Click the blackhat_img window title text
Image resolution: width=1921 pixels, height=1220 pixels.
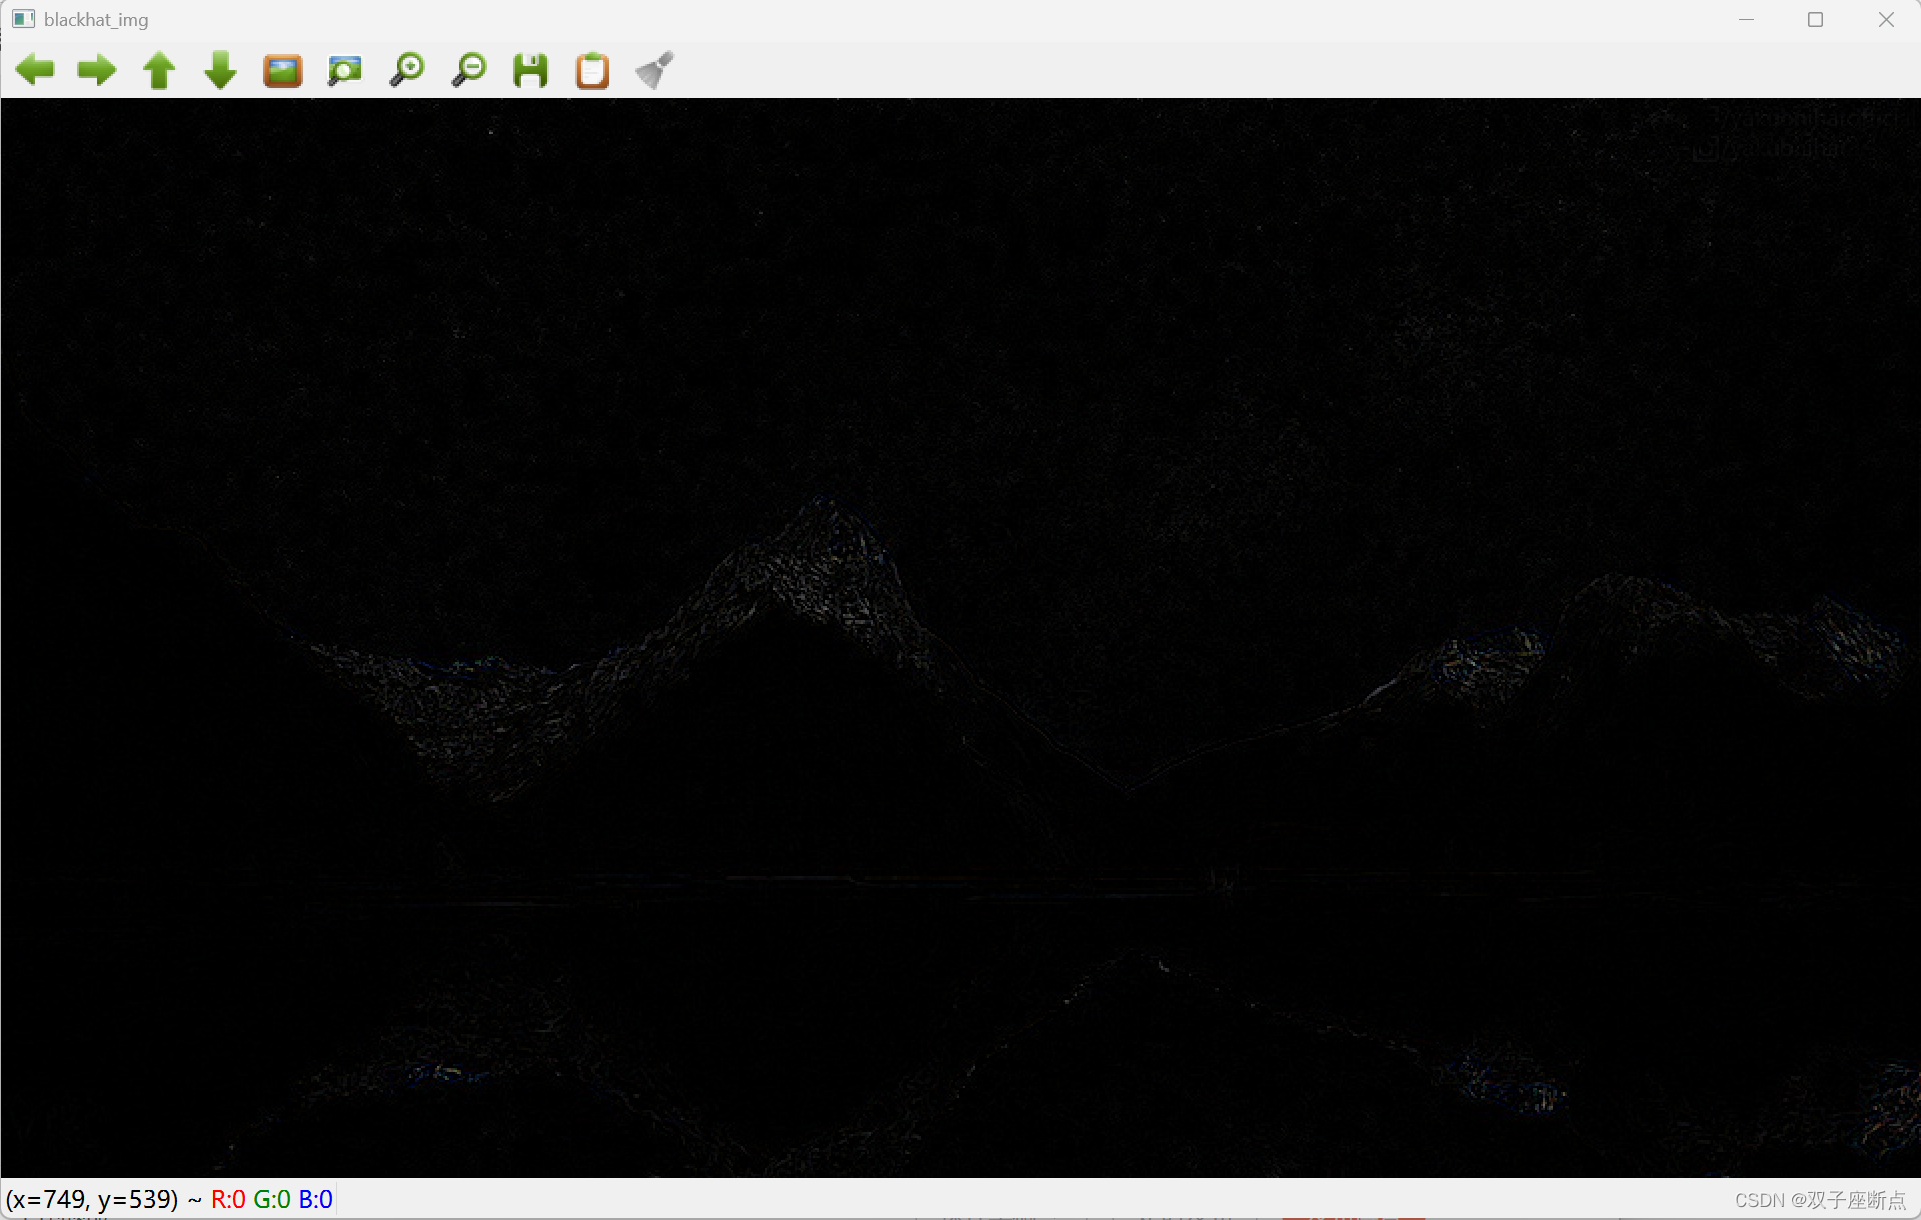(x=96, y=20)
